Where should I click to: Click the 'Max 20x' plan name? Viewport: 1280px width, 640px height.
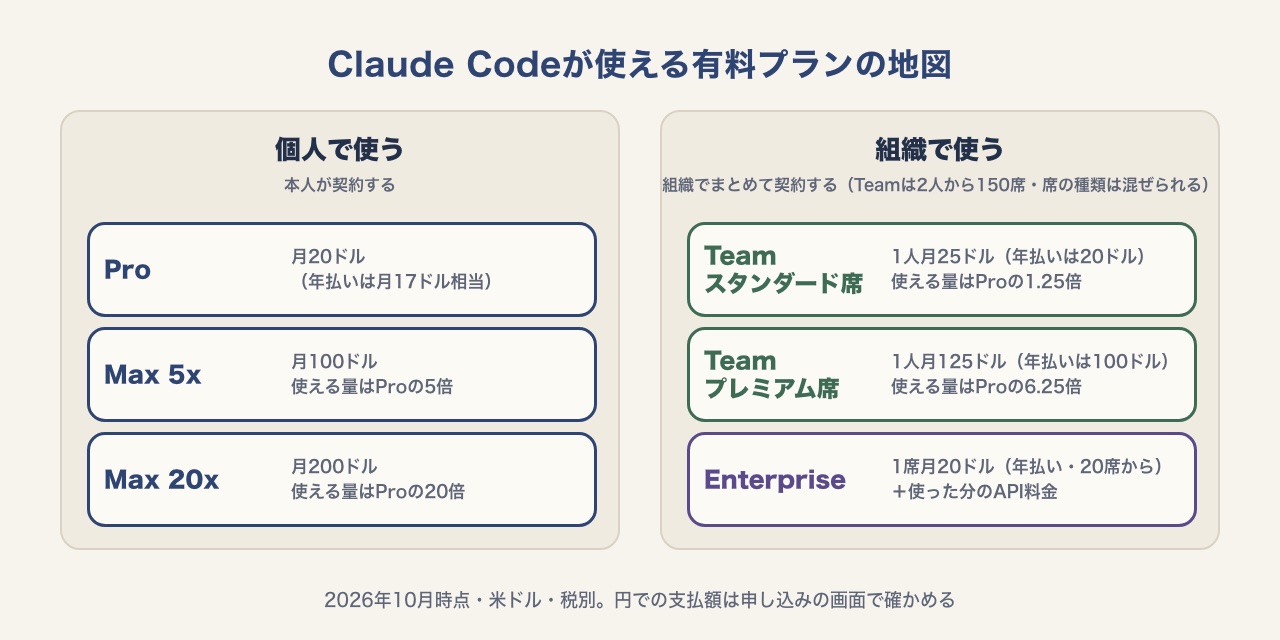[x=161, y=480]
